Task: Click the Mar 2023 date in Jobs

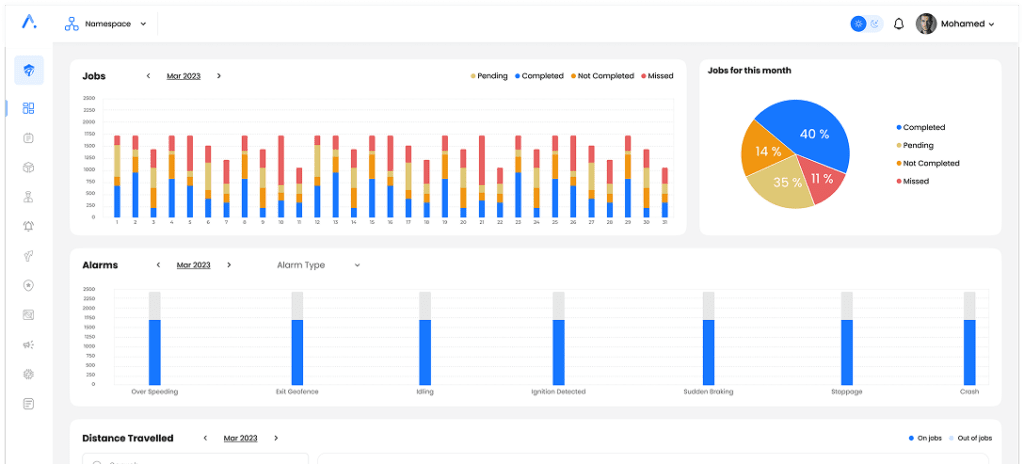Action: [x=183, y=76]
